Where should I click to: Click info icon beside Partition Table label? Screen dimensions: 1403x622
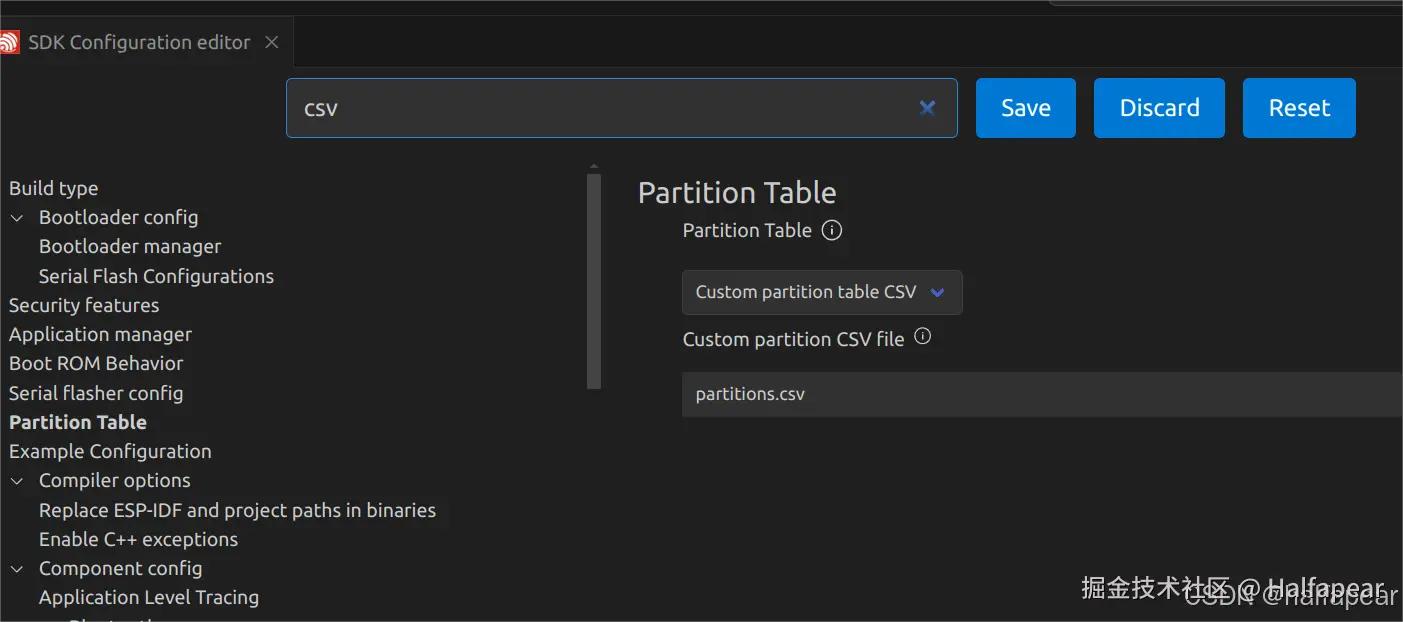coord(832,231)
